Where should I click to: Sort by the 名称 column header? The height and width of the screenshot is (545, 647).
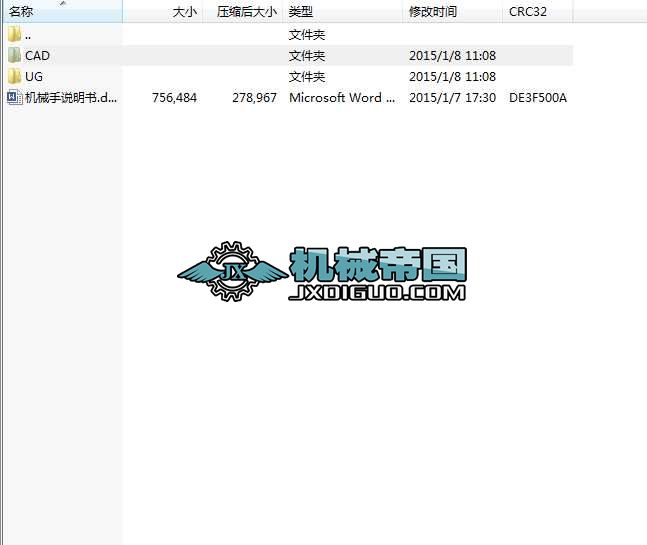(x=62, y=12)
